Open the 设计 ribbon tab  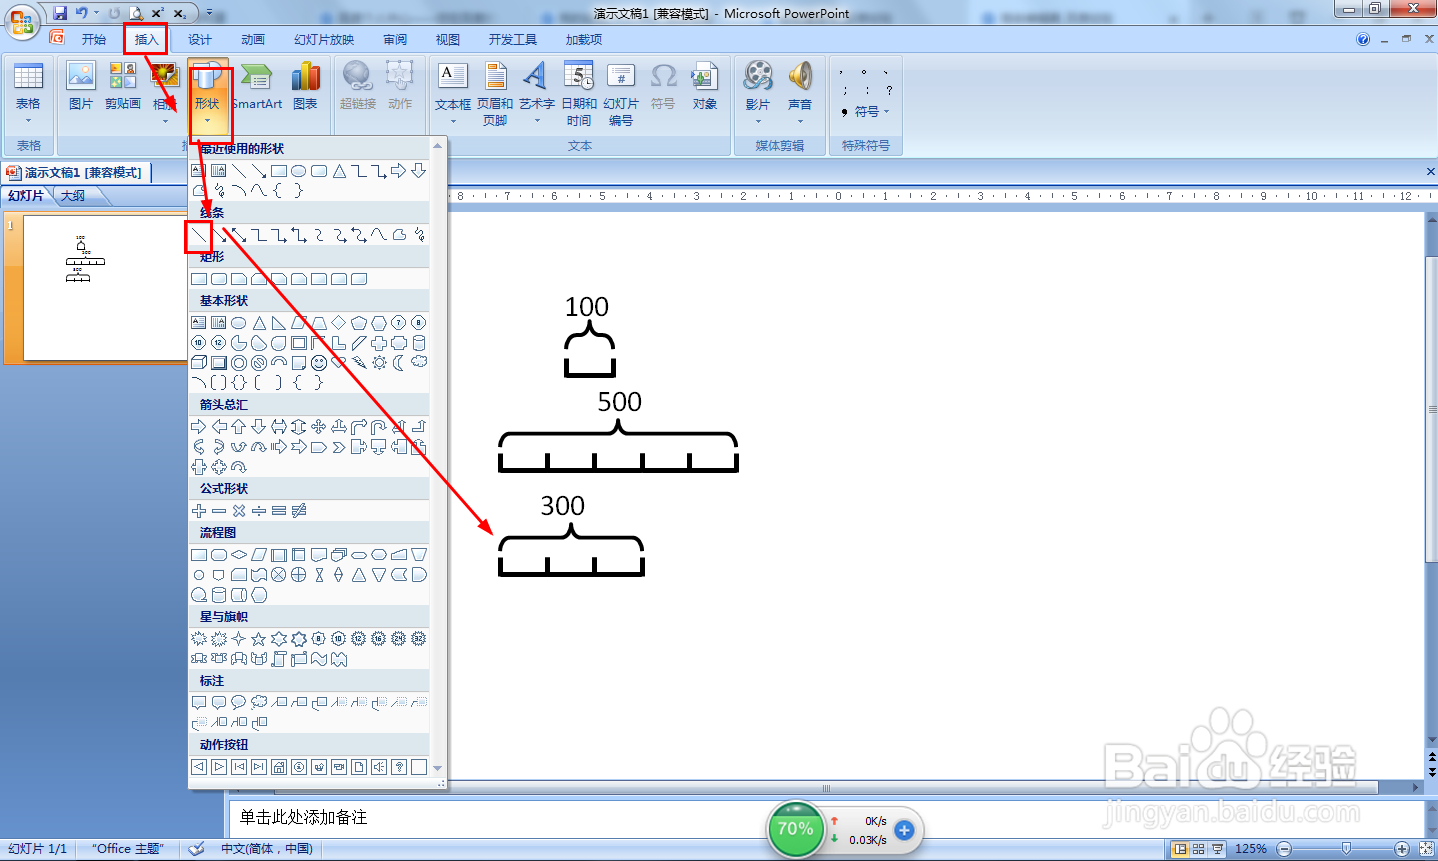tap(200, 39)
